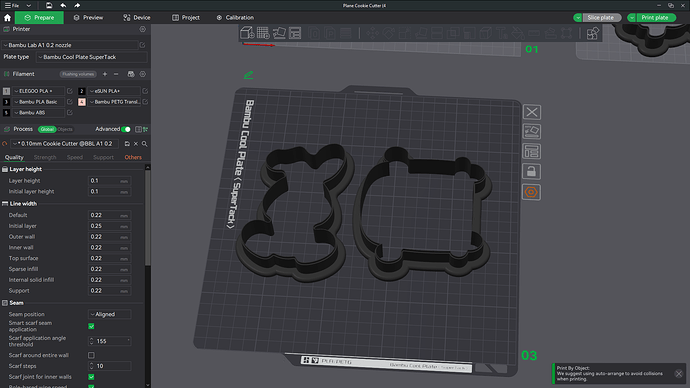Open the Seam position Aligned dropdown

tap(109, 314)
